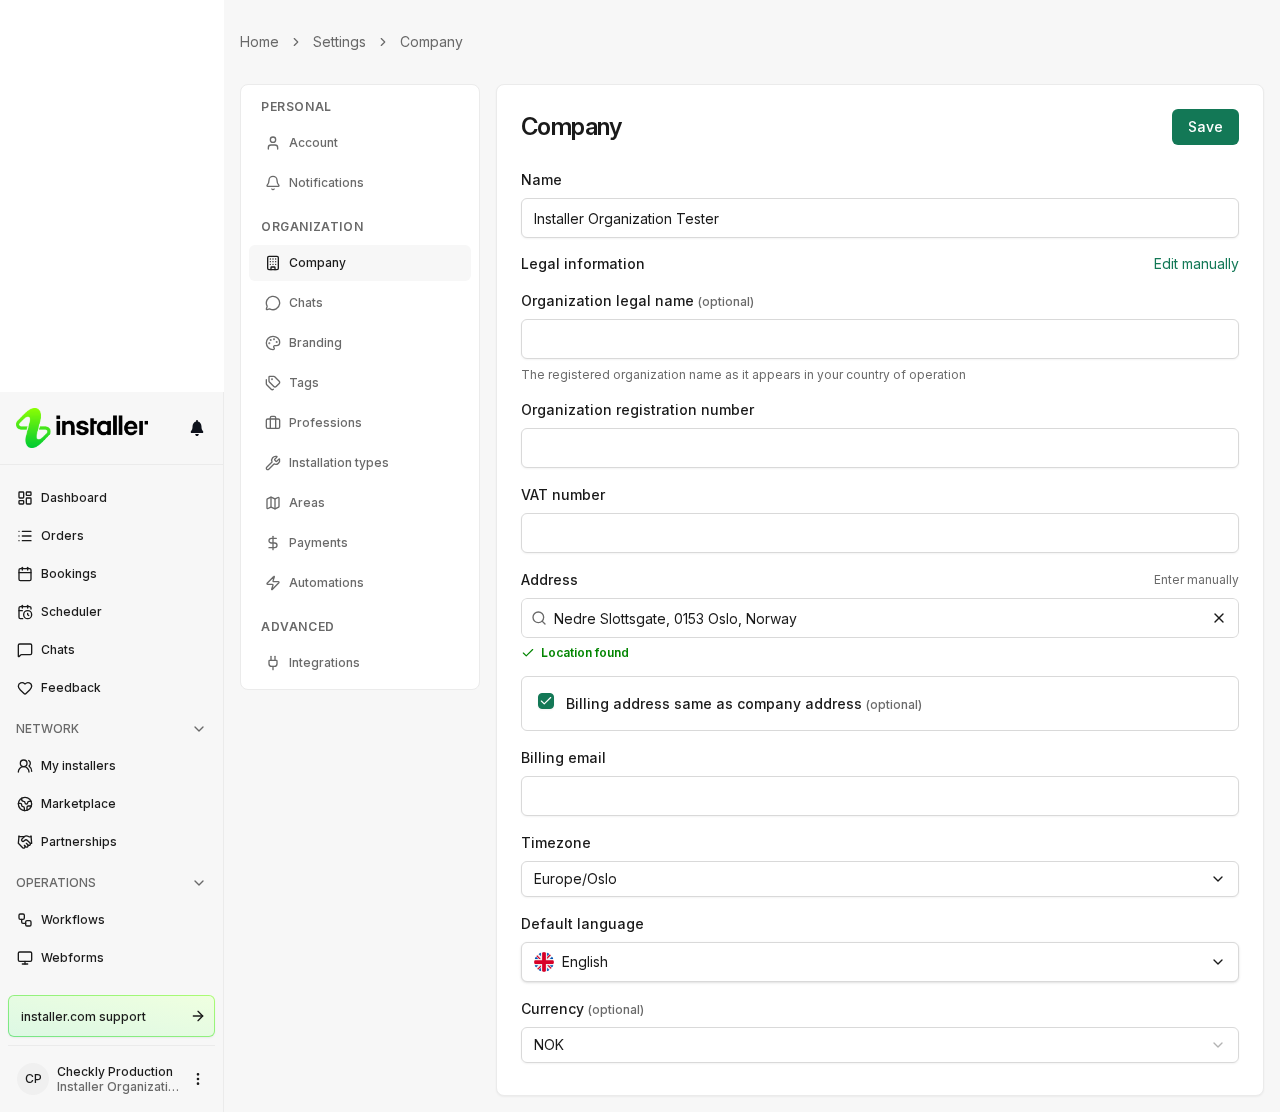Click the Tags icon in settings

(x=273, y=383)
